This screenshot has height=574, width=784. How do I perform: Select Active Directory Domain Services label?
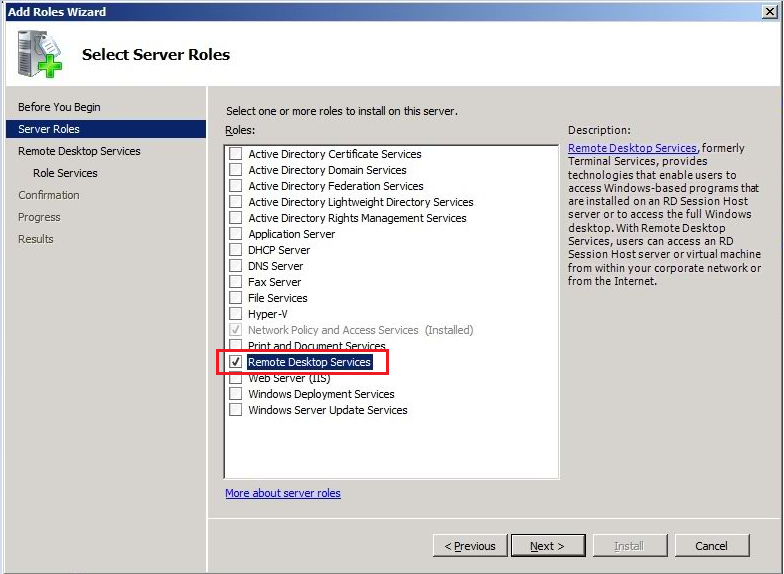tap(327, 170)
